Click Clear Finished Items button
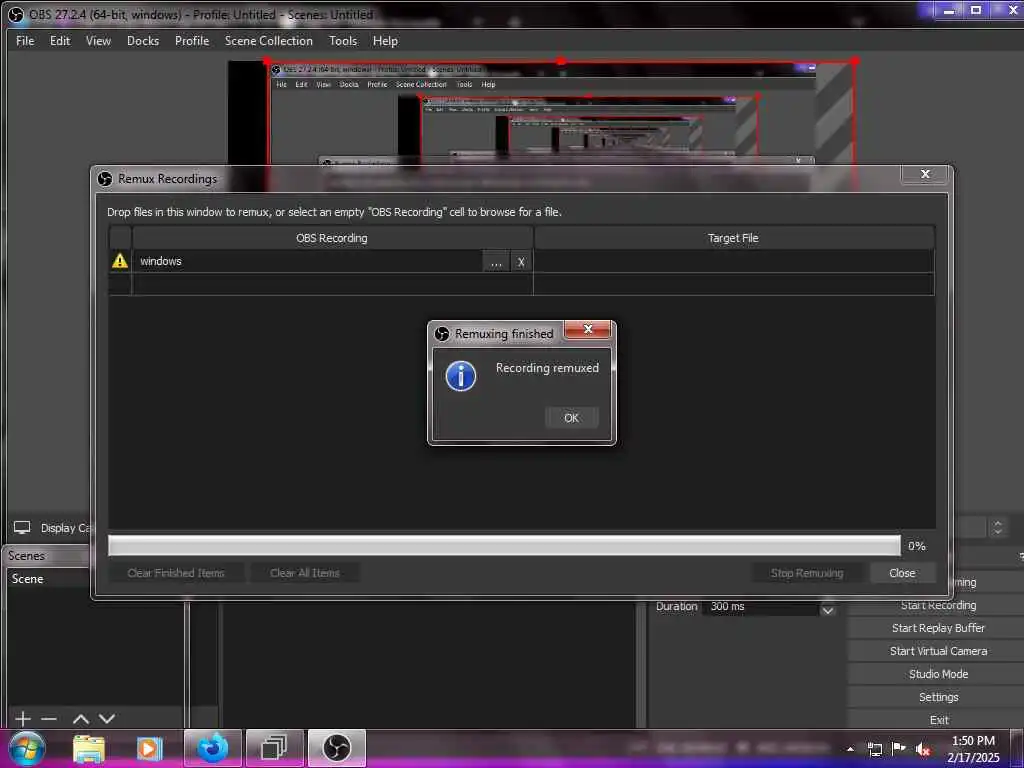This screenshot has width=1024, height=768. pyautogui.click(x=176, y=573)
